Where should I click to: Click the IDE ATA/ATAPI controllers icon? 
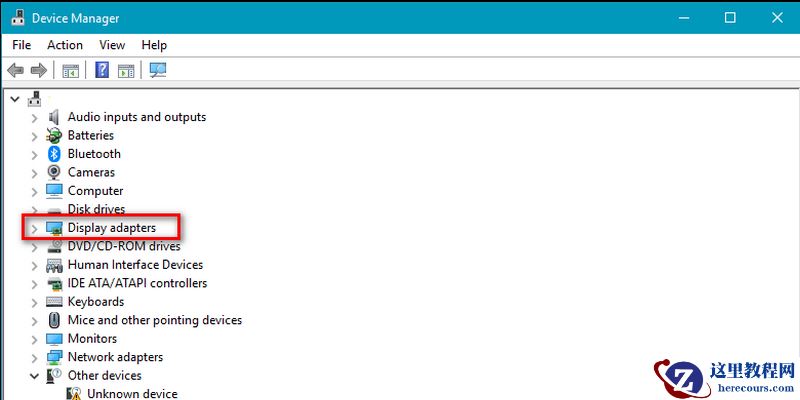click(x=54, y=283)
